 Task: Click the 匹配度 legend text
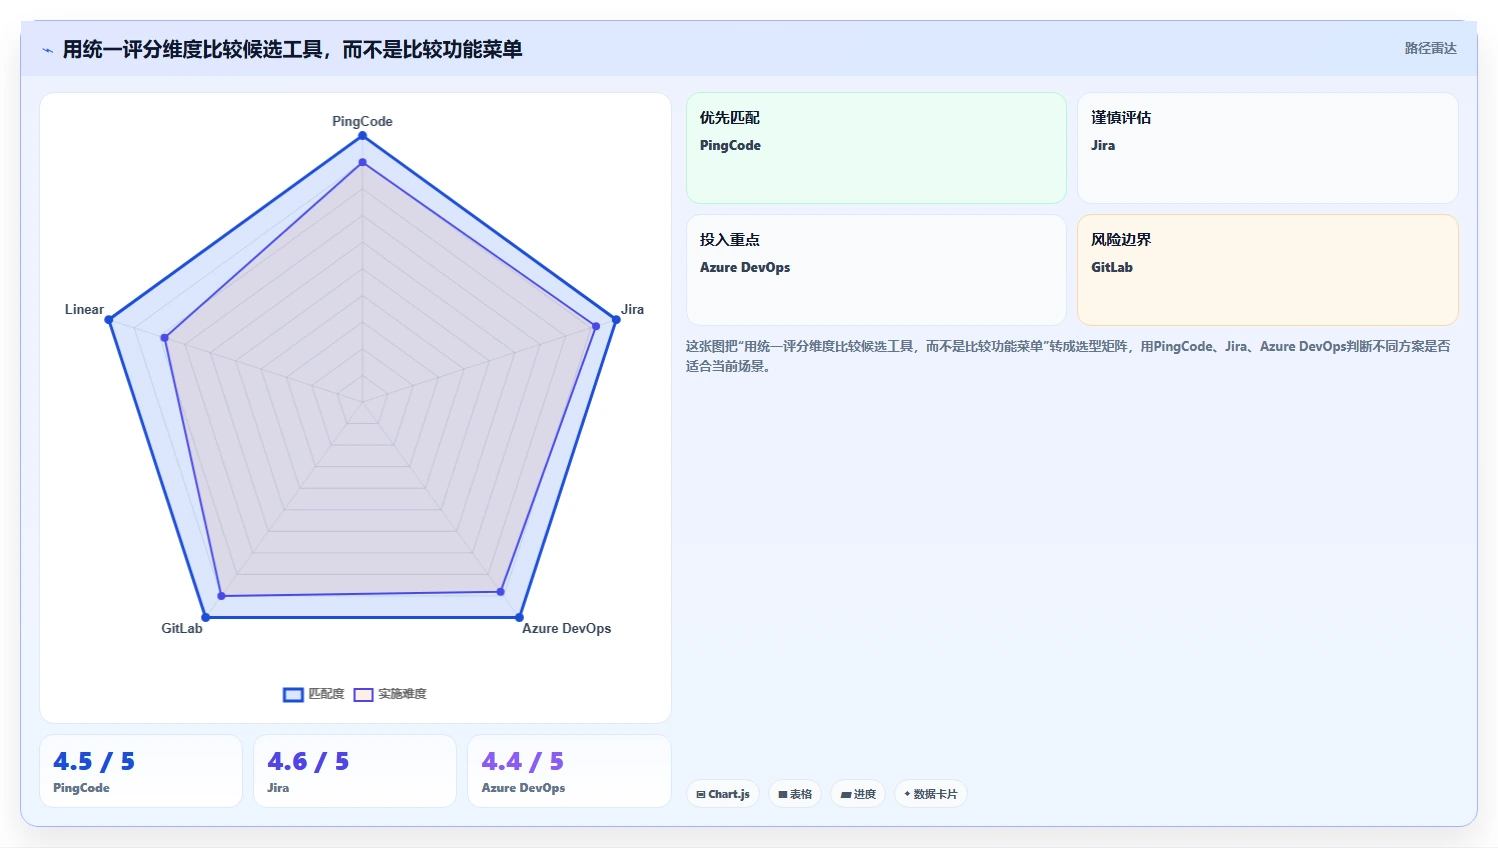coord(326,694)
